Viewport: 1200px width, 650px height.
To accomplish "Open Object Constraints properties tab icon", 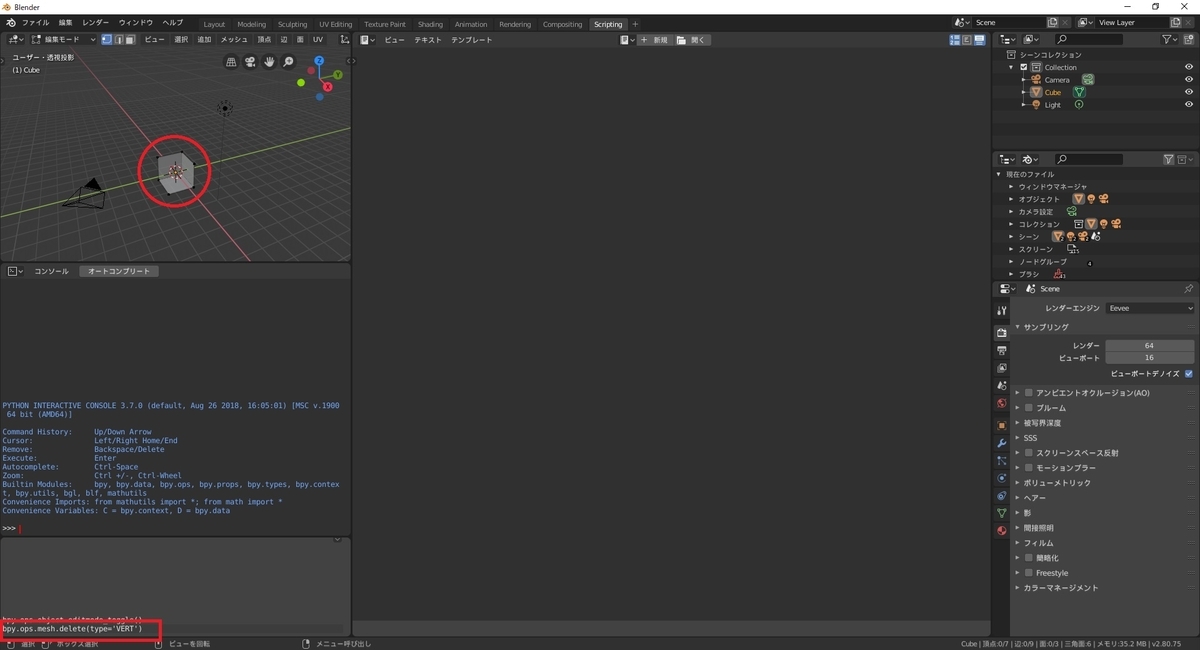I will (x=1001, y=496).
